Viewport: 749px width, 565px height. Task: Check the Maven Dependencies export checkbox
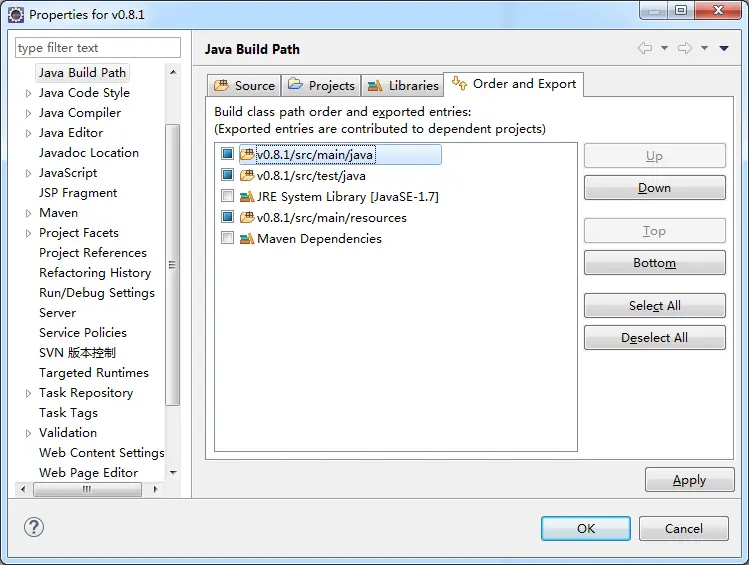tap(227, 238)
